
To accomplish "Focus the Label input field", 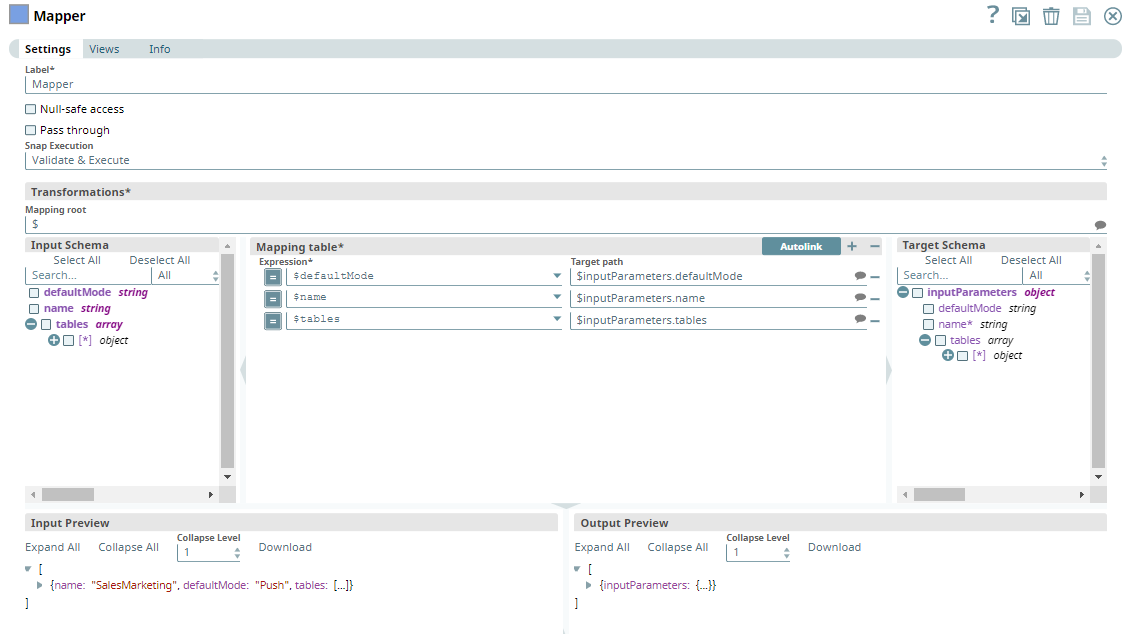I will click(566, 84).
